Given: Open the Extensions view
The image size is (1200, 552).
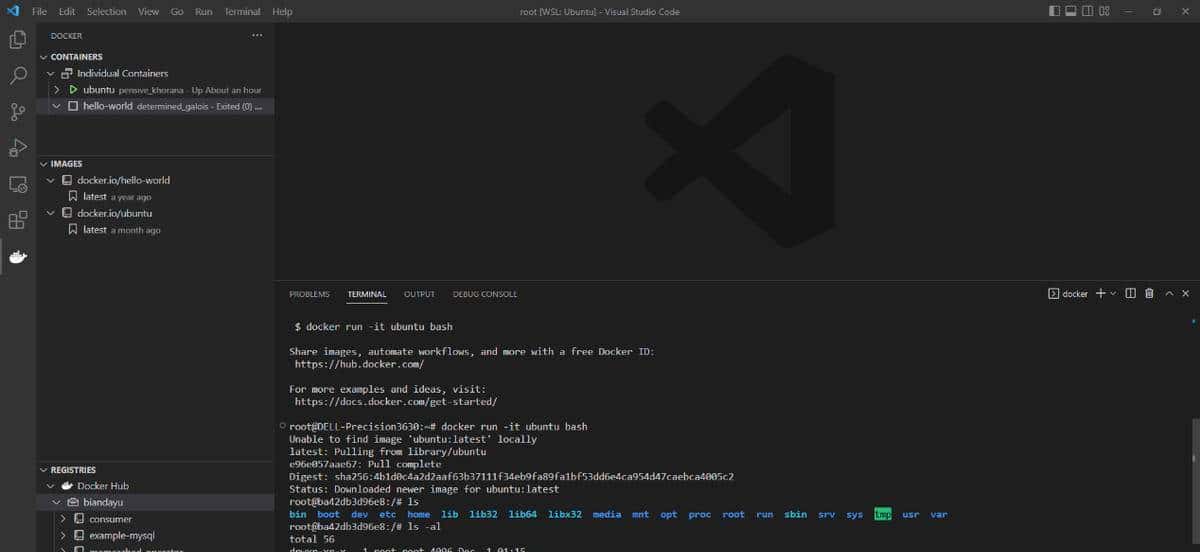Looking at the screenshot, I should click(18, 220).
